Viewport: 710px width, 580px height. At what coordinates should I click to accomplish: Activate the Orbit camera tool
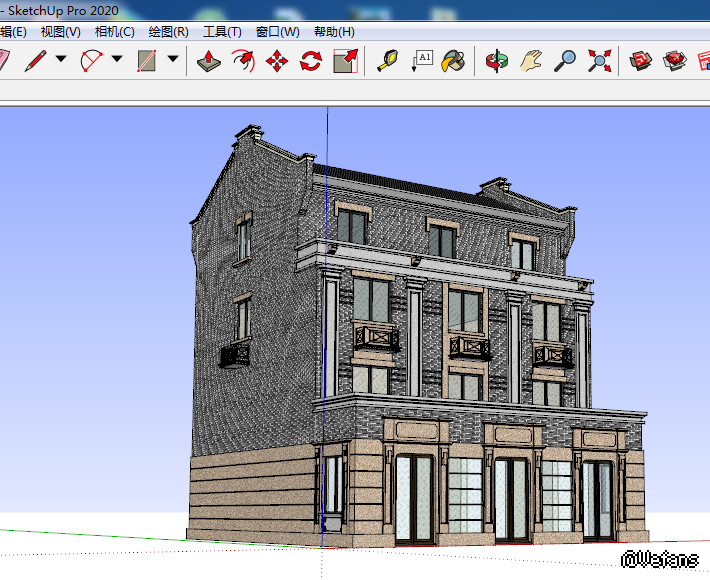click(x=496, y=61)
